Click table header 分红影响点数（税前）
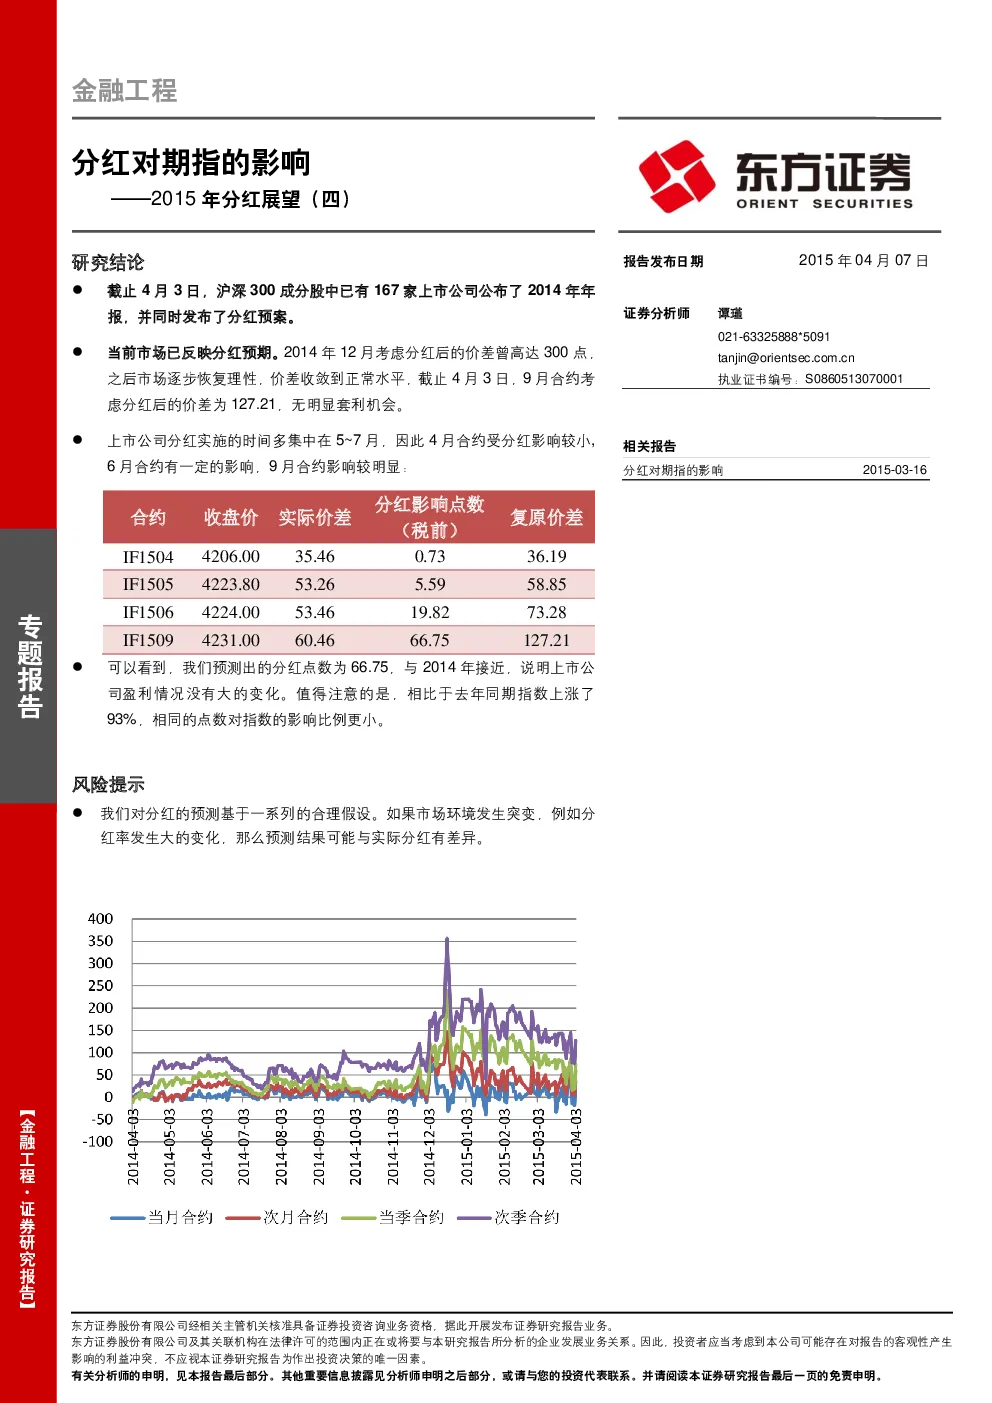Viewport: 992px width, 1403px height. point(430,517)
